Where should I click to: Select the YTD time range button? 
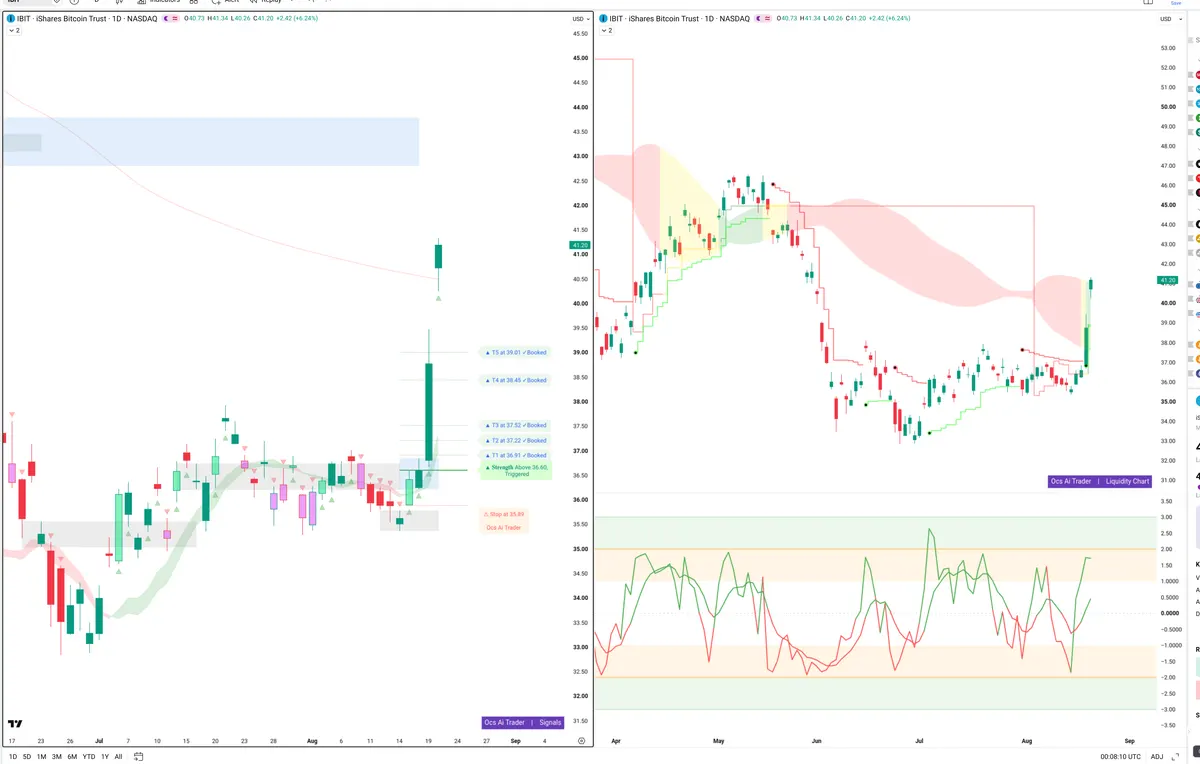pyautogui.click(x=89, y=756)
